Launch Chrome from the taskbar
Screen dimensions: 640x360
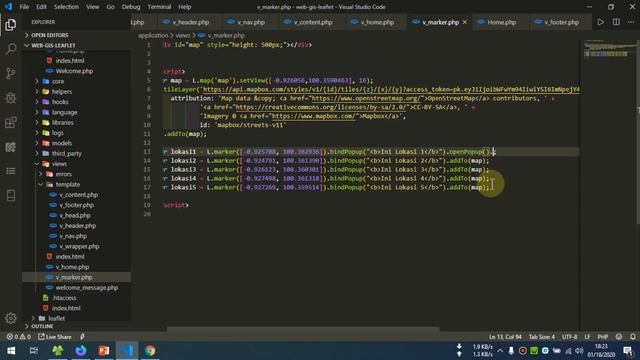150,351
